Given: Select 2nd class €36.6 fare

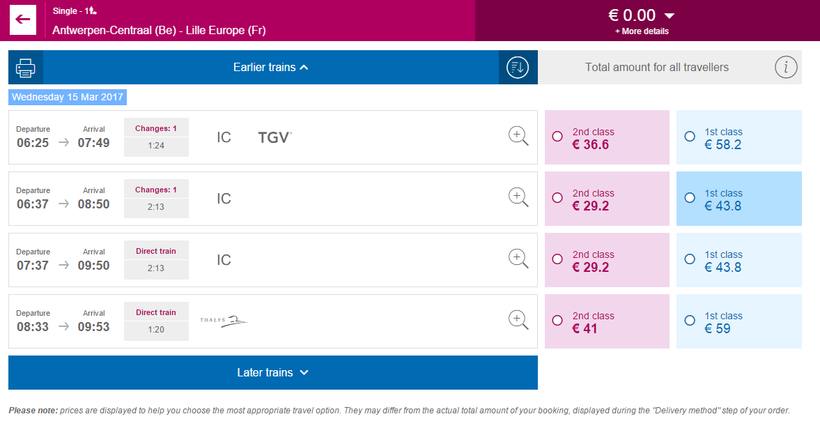Looking at the screenshot, I should (x=557, y=138).
